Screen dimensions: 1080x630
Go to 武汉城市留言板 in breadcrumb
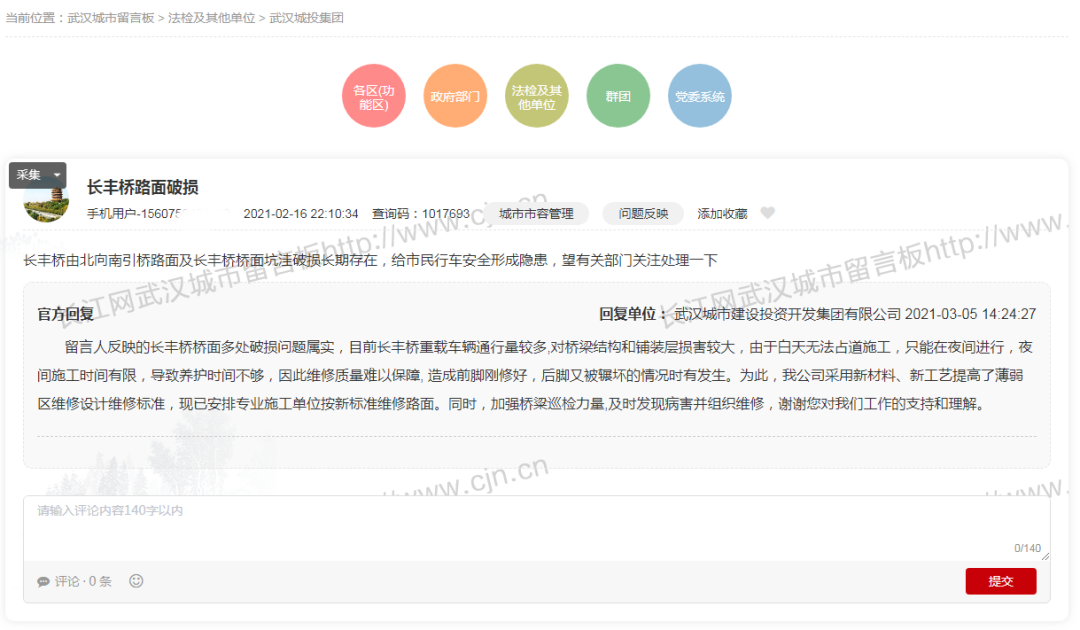111,18
